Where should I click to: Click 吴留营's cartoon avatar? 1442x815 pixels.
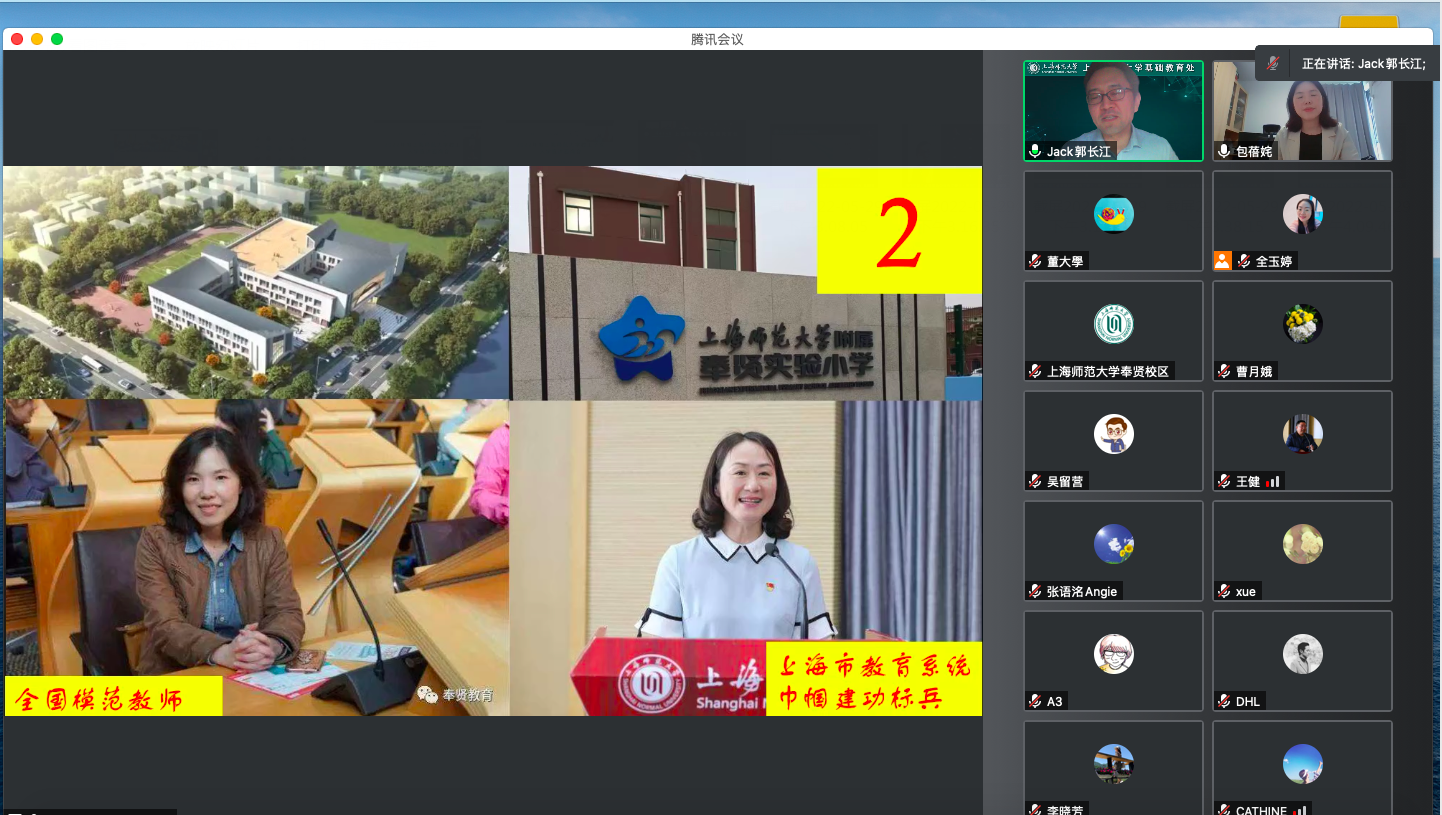point(1113,434)
